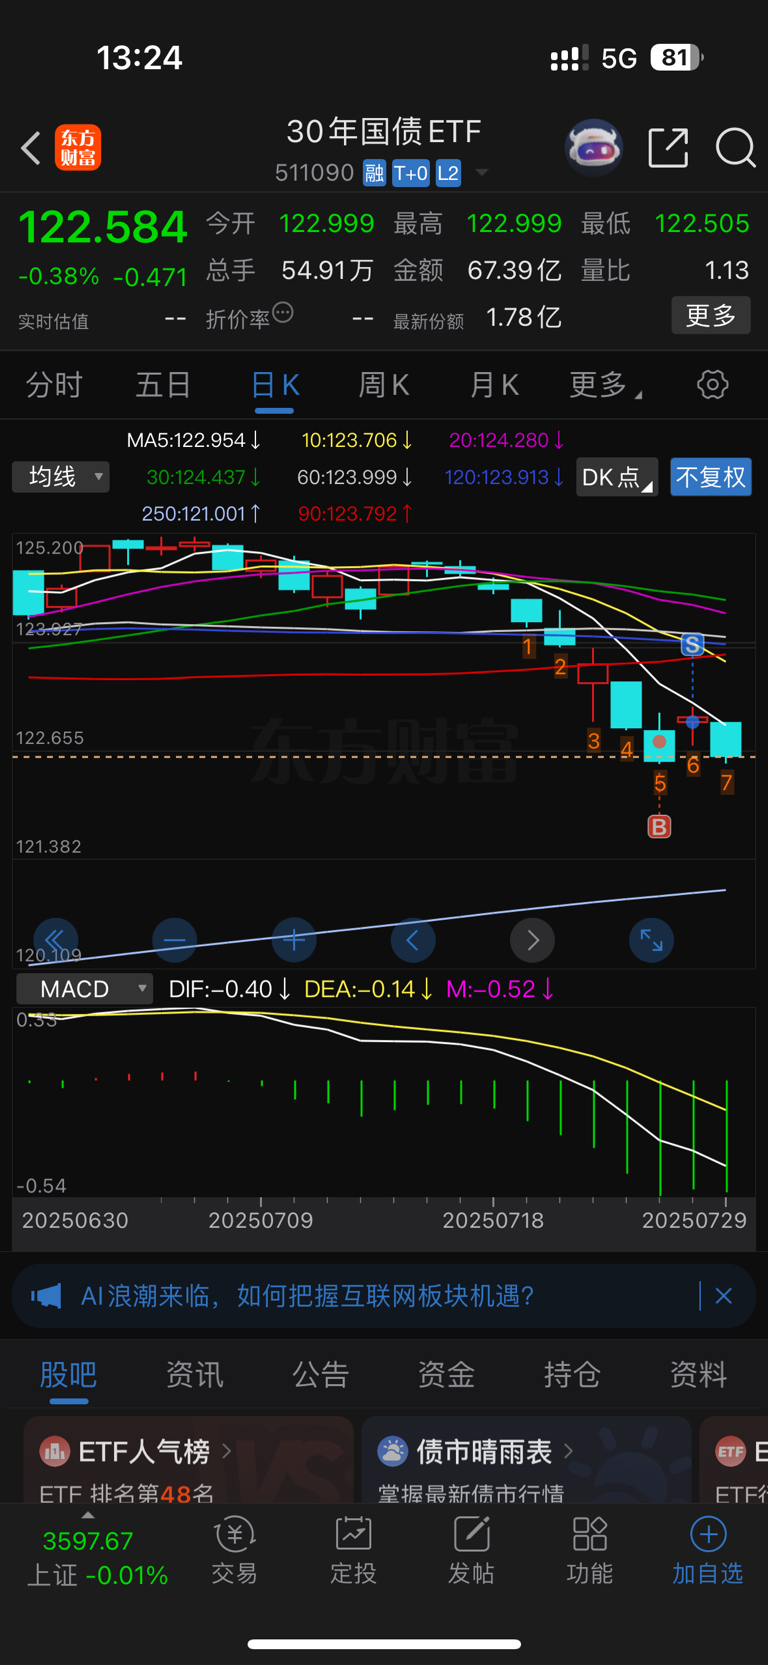Open 均线 indicator dropdown
769x1665 pixels.
pos(60,477)
